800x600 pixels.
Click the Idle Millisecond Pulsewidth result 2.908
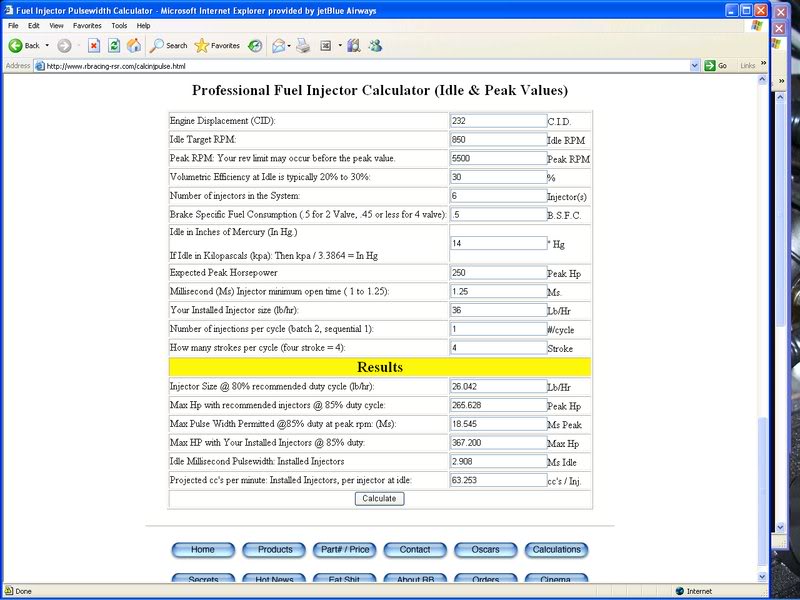[x=498, y=461]
